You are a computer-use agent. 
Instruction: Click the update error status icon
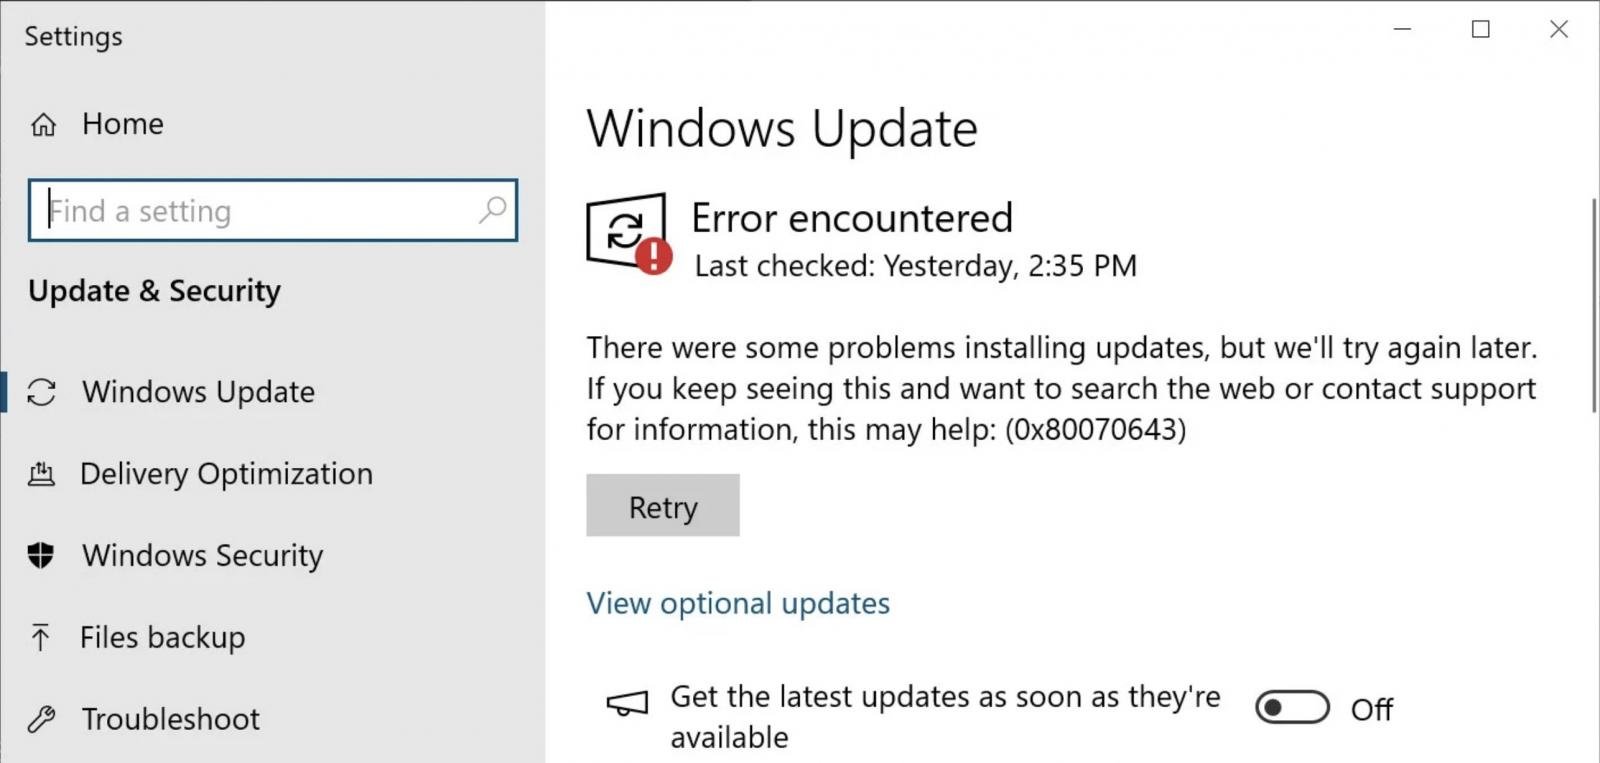tap(627, 232)
